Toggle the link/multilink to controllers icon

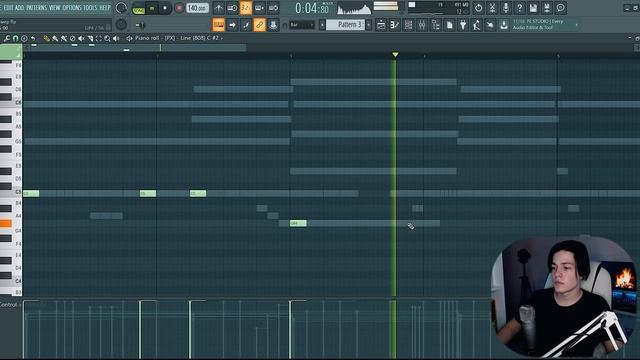coord(259,25)
